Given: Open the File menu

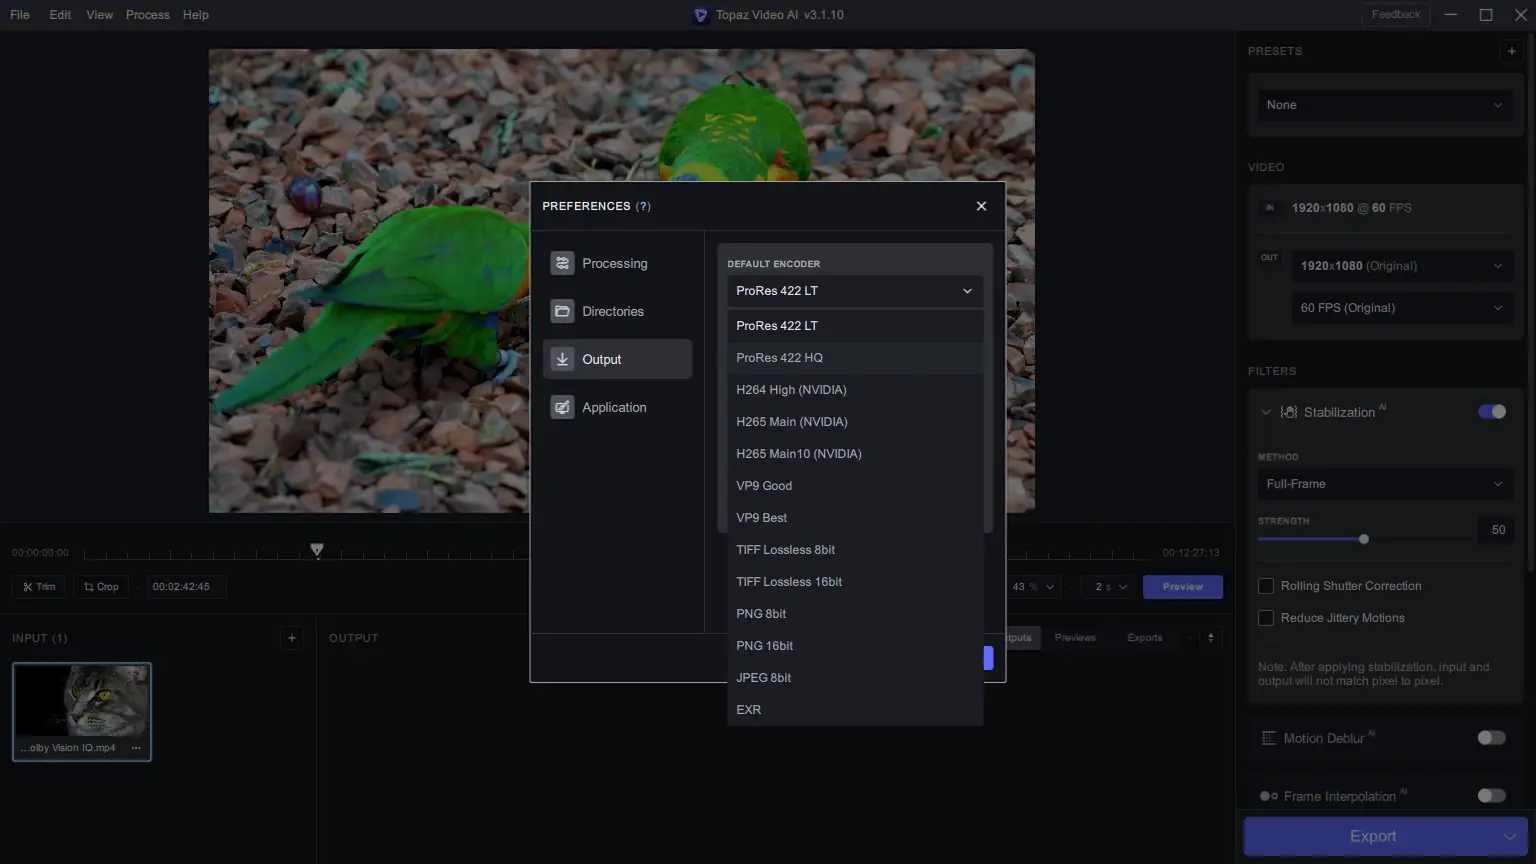Looking at the screenshot, I should pyautogui.click(x=20, y=15).
